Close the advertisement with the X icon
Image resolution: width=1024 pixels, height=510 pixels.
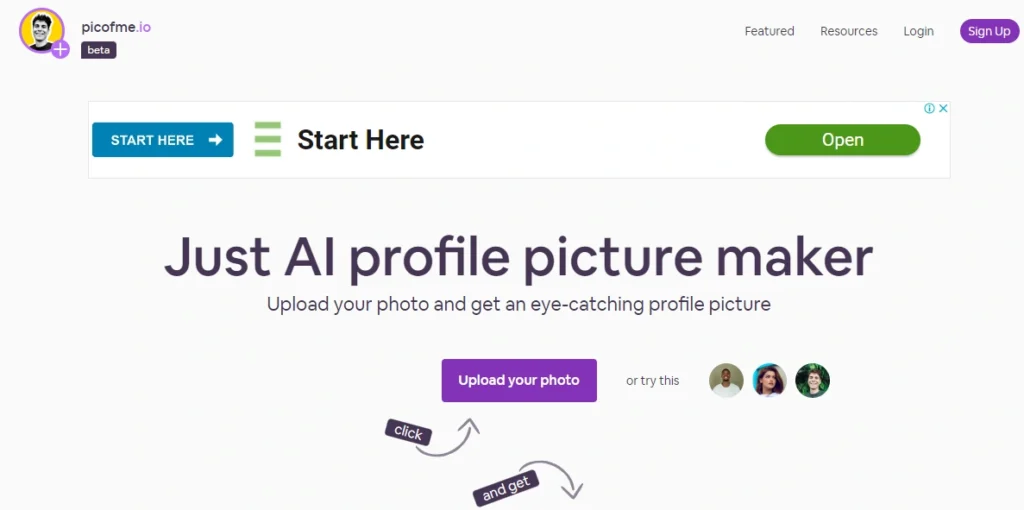click(x=942, y=108)
